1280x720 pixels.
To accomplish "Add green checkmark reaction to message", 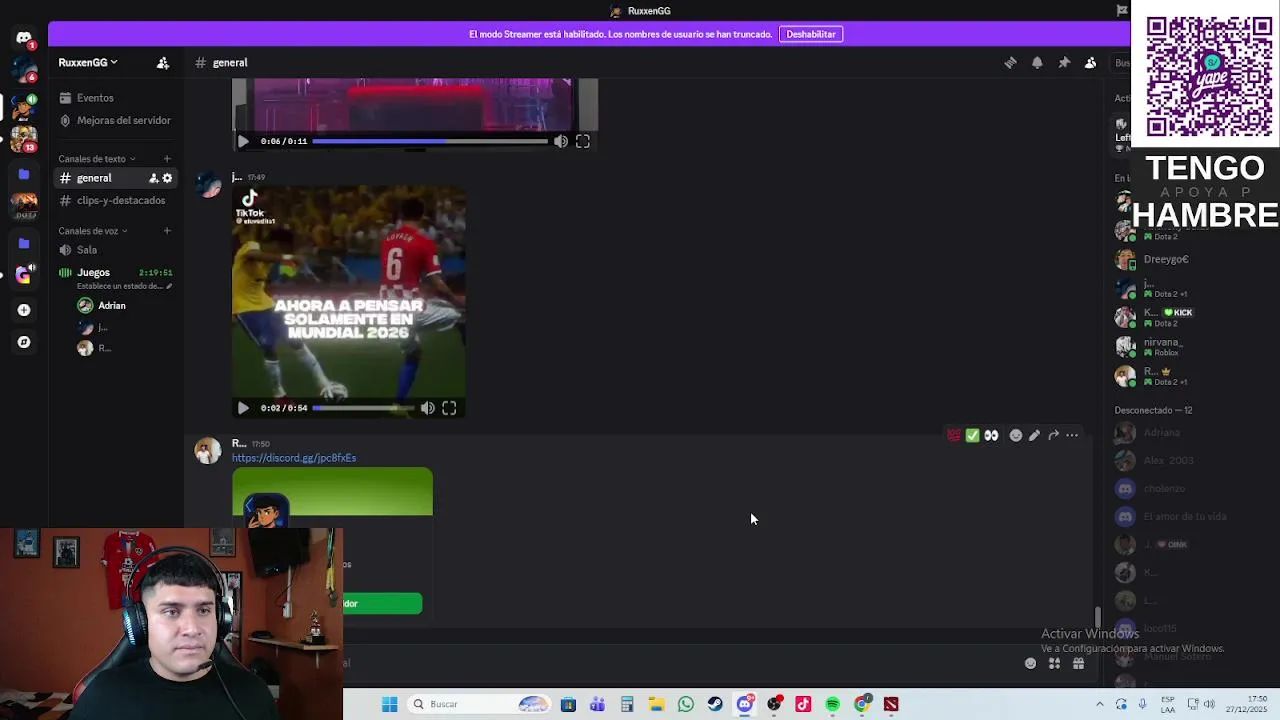I will [x=972, y=435].
